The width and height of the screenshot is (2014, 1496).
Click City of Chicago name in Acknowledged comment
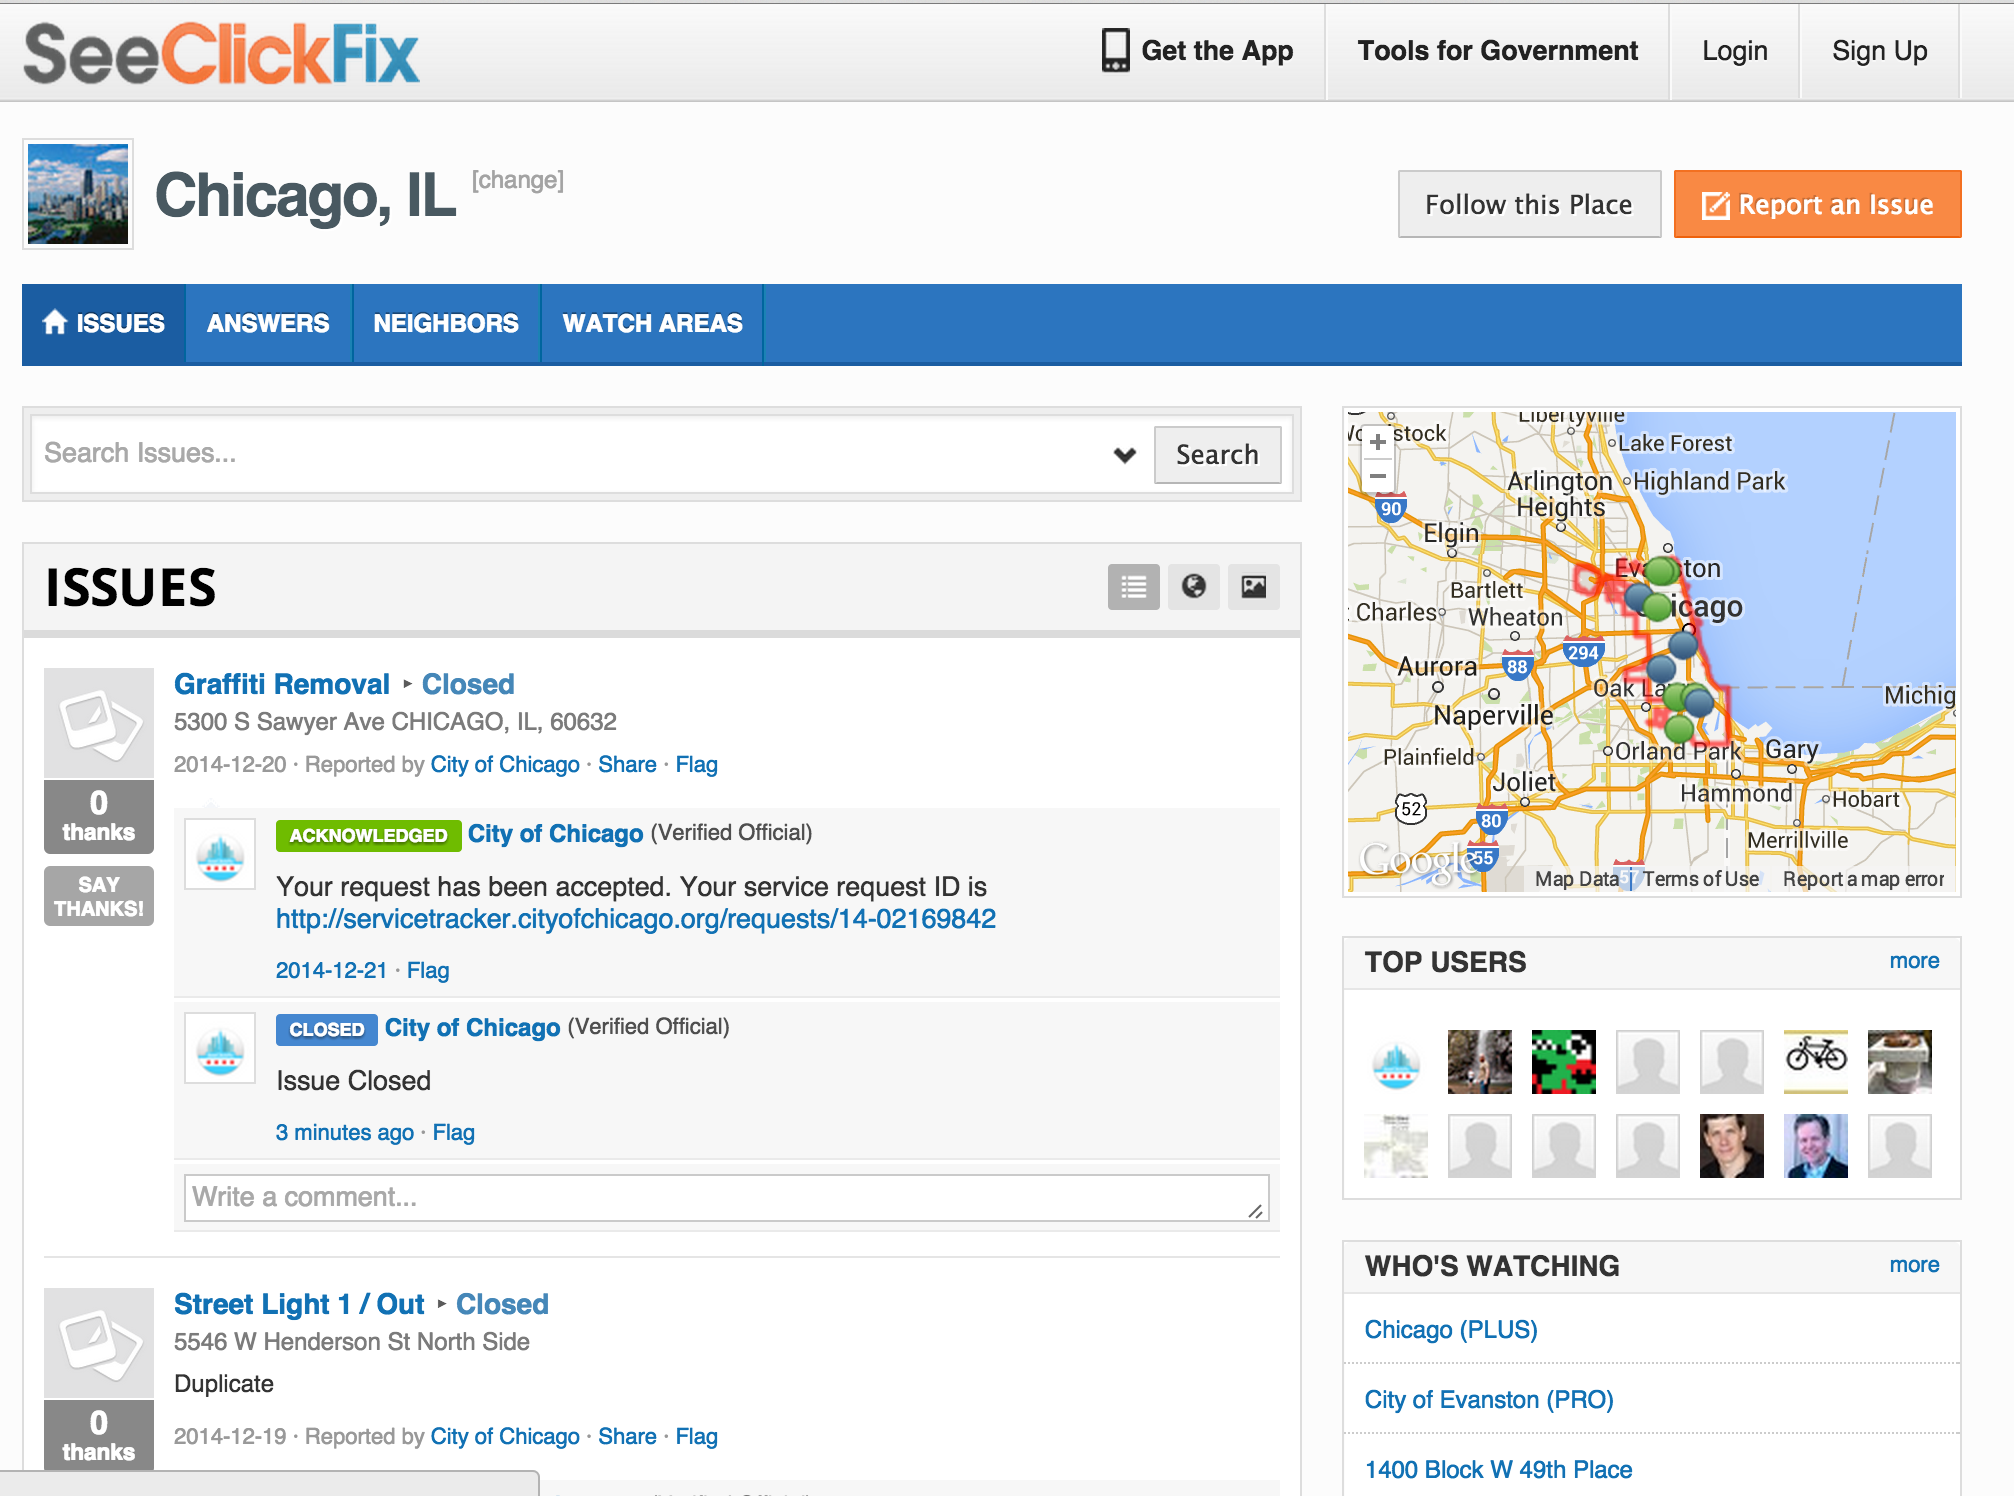555,833
